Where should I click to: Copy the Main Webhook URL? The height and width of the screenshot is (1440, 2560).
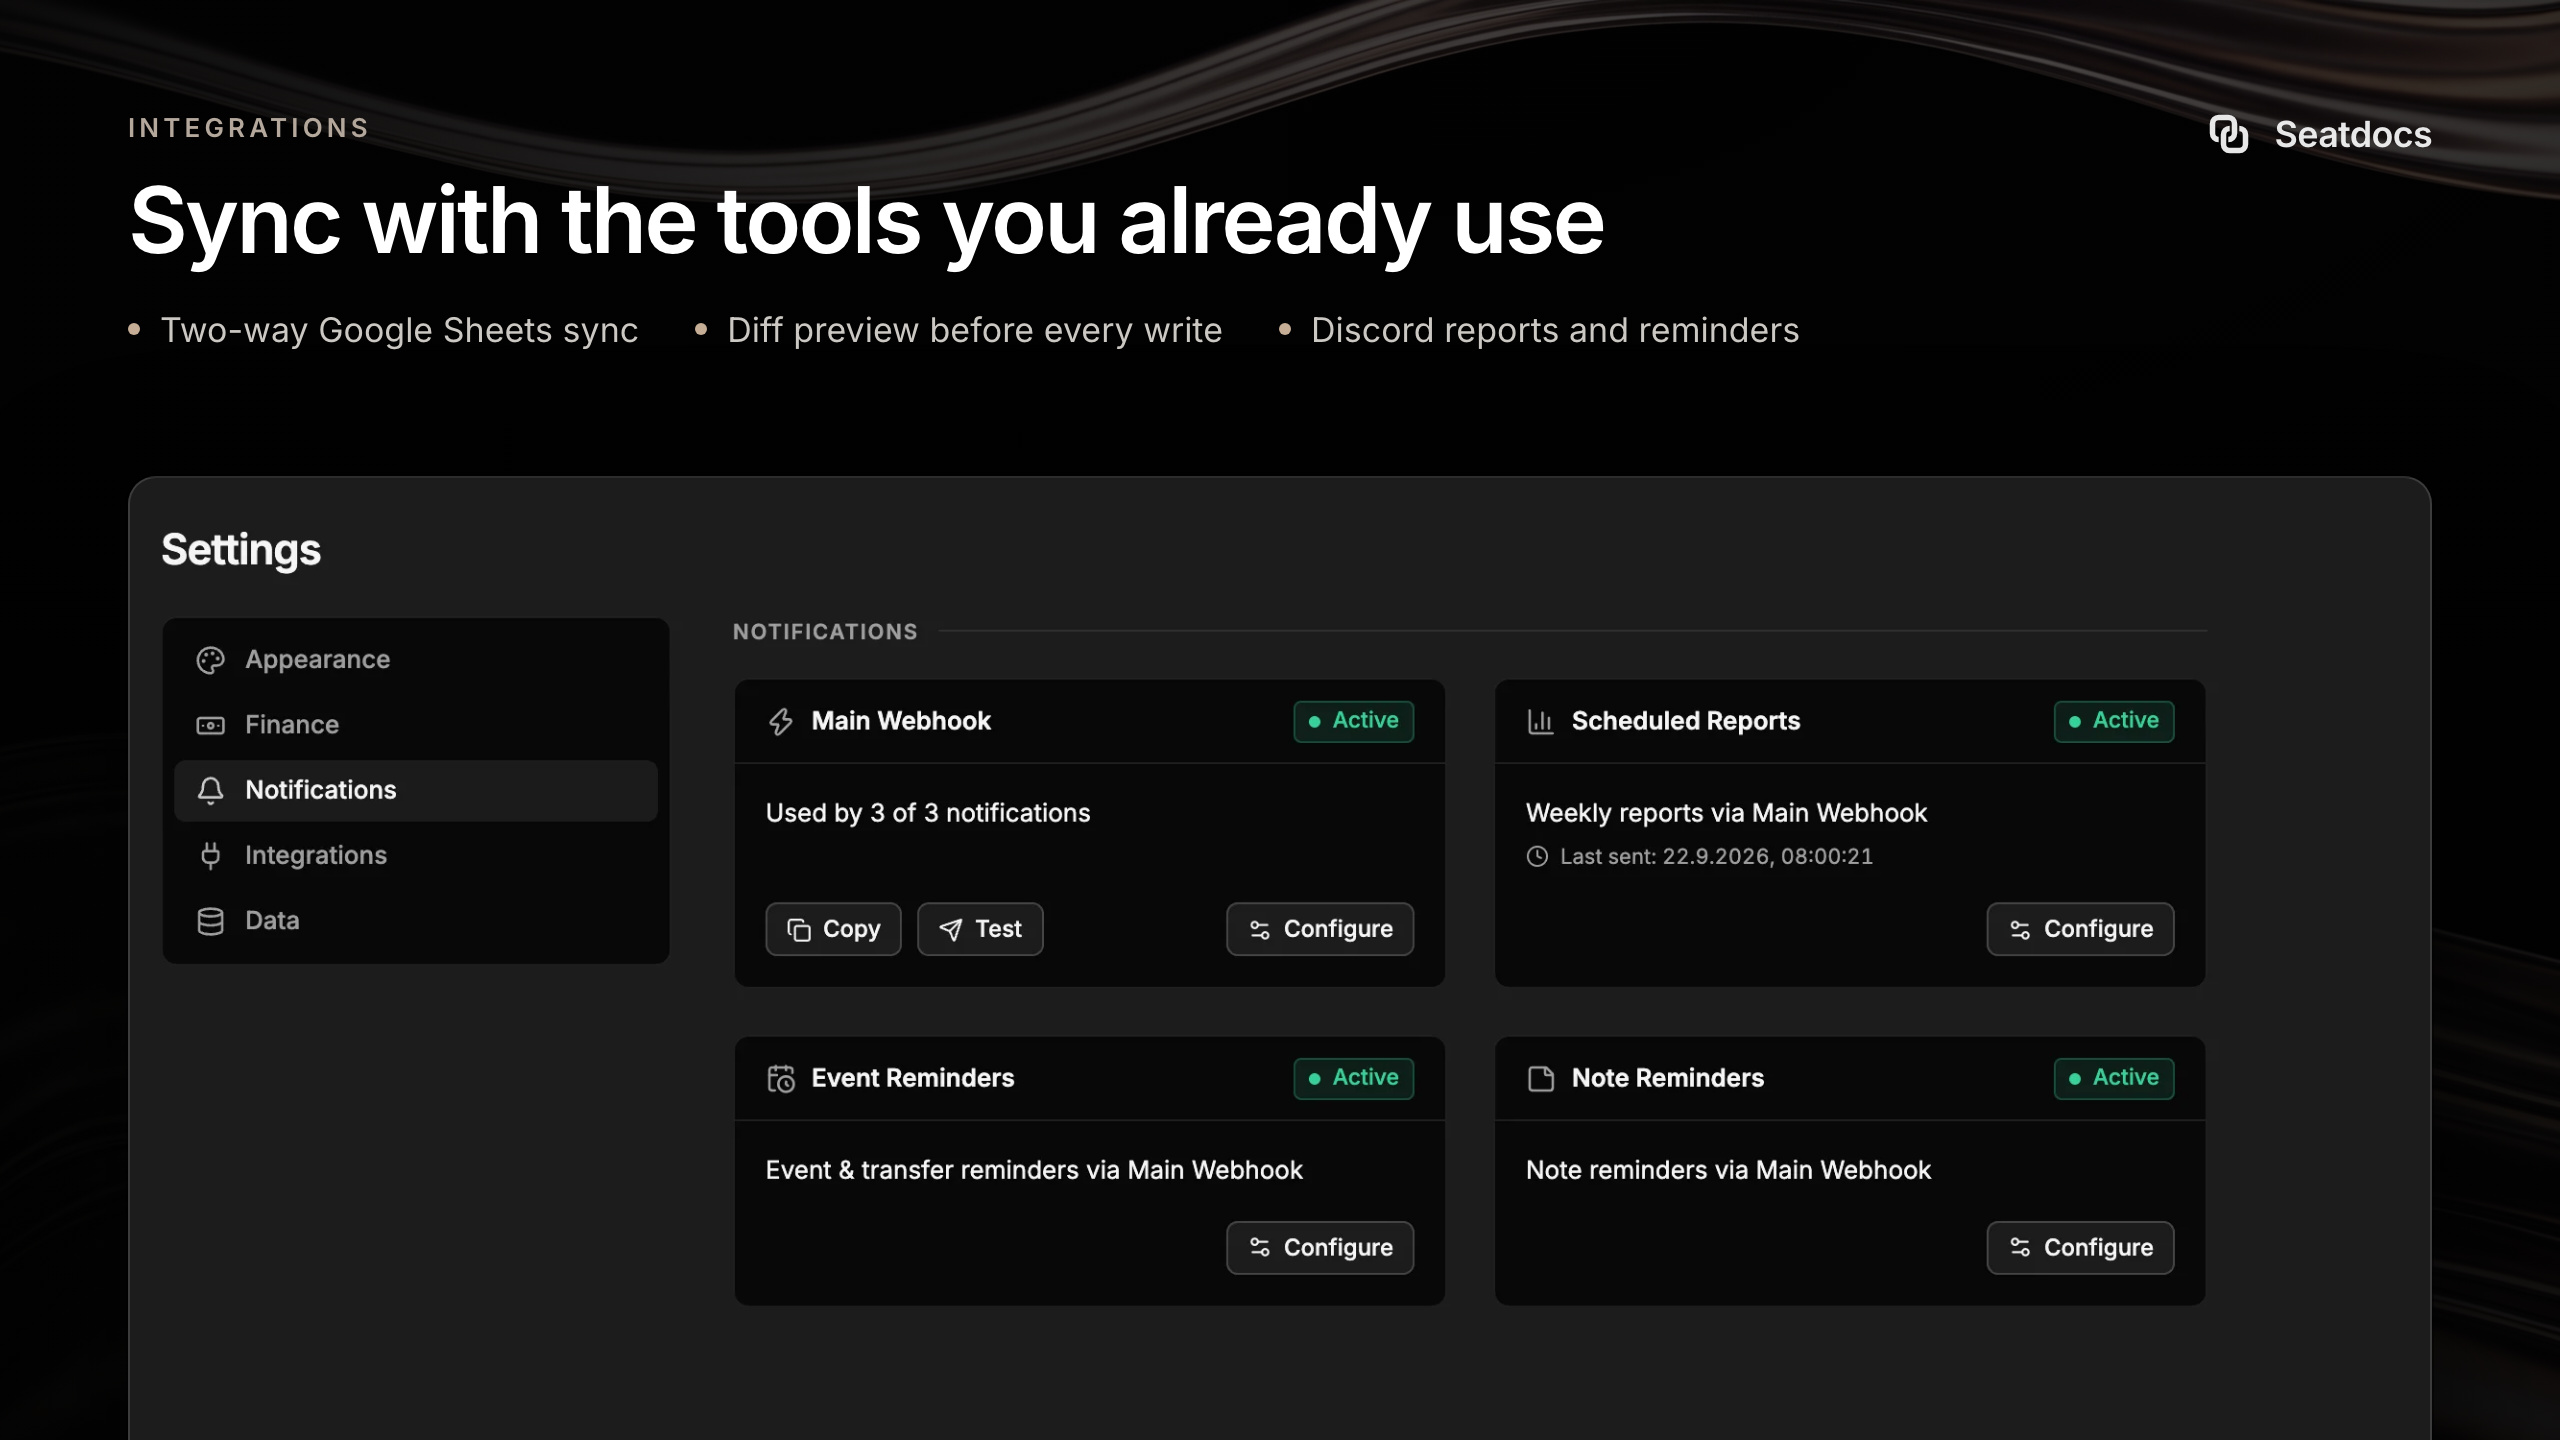pos(833,929)
